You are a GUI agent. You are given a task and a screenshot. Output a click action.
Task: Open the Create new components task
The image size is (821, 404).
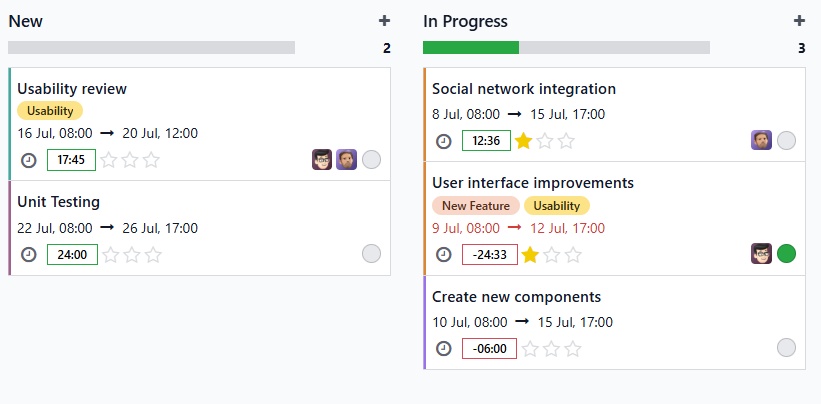[516, 297]
